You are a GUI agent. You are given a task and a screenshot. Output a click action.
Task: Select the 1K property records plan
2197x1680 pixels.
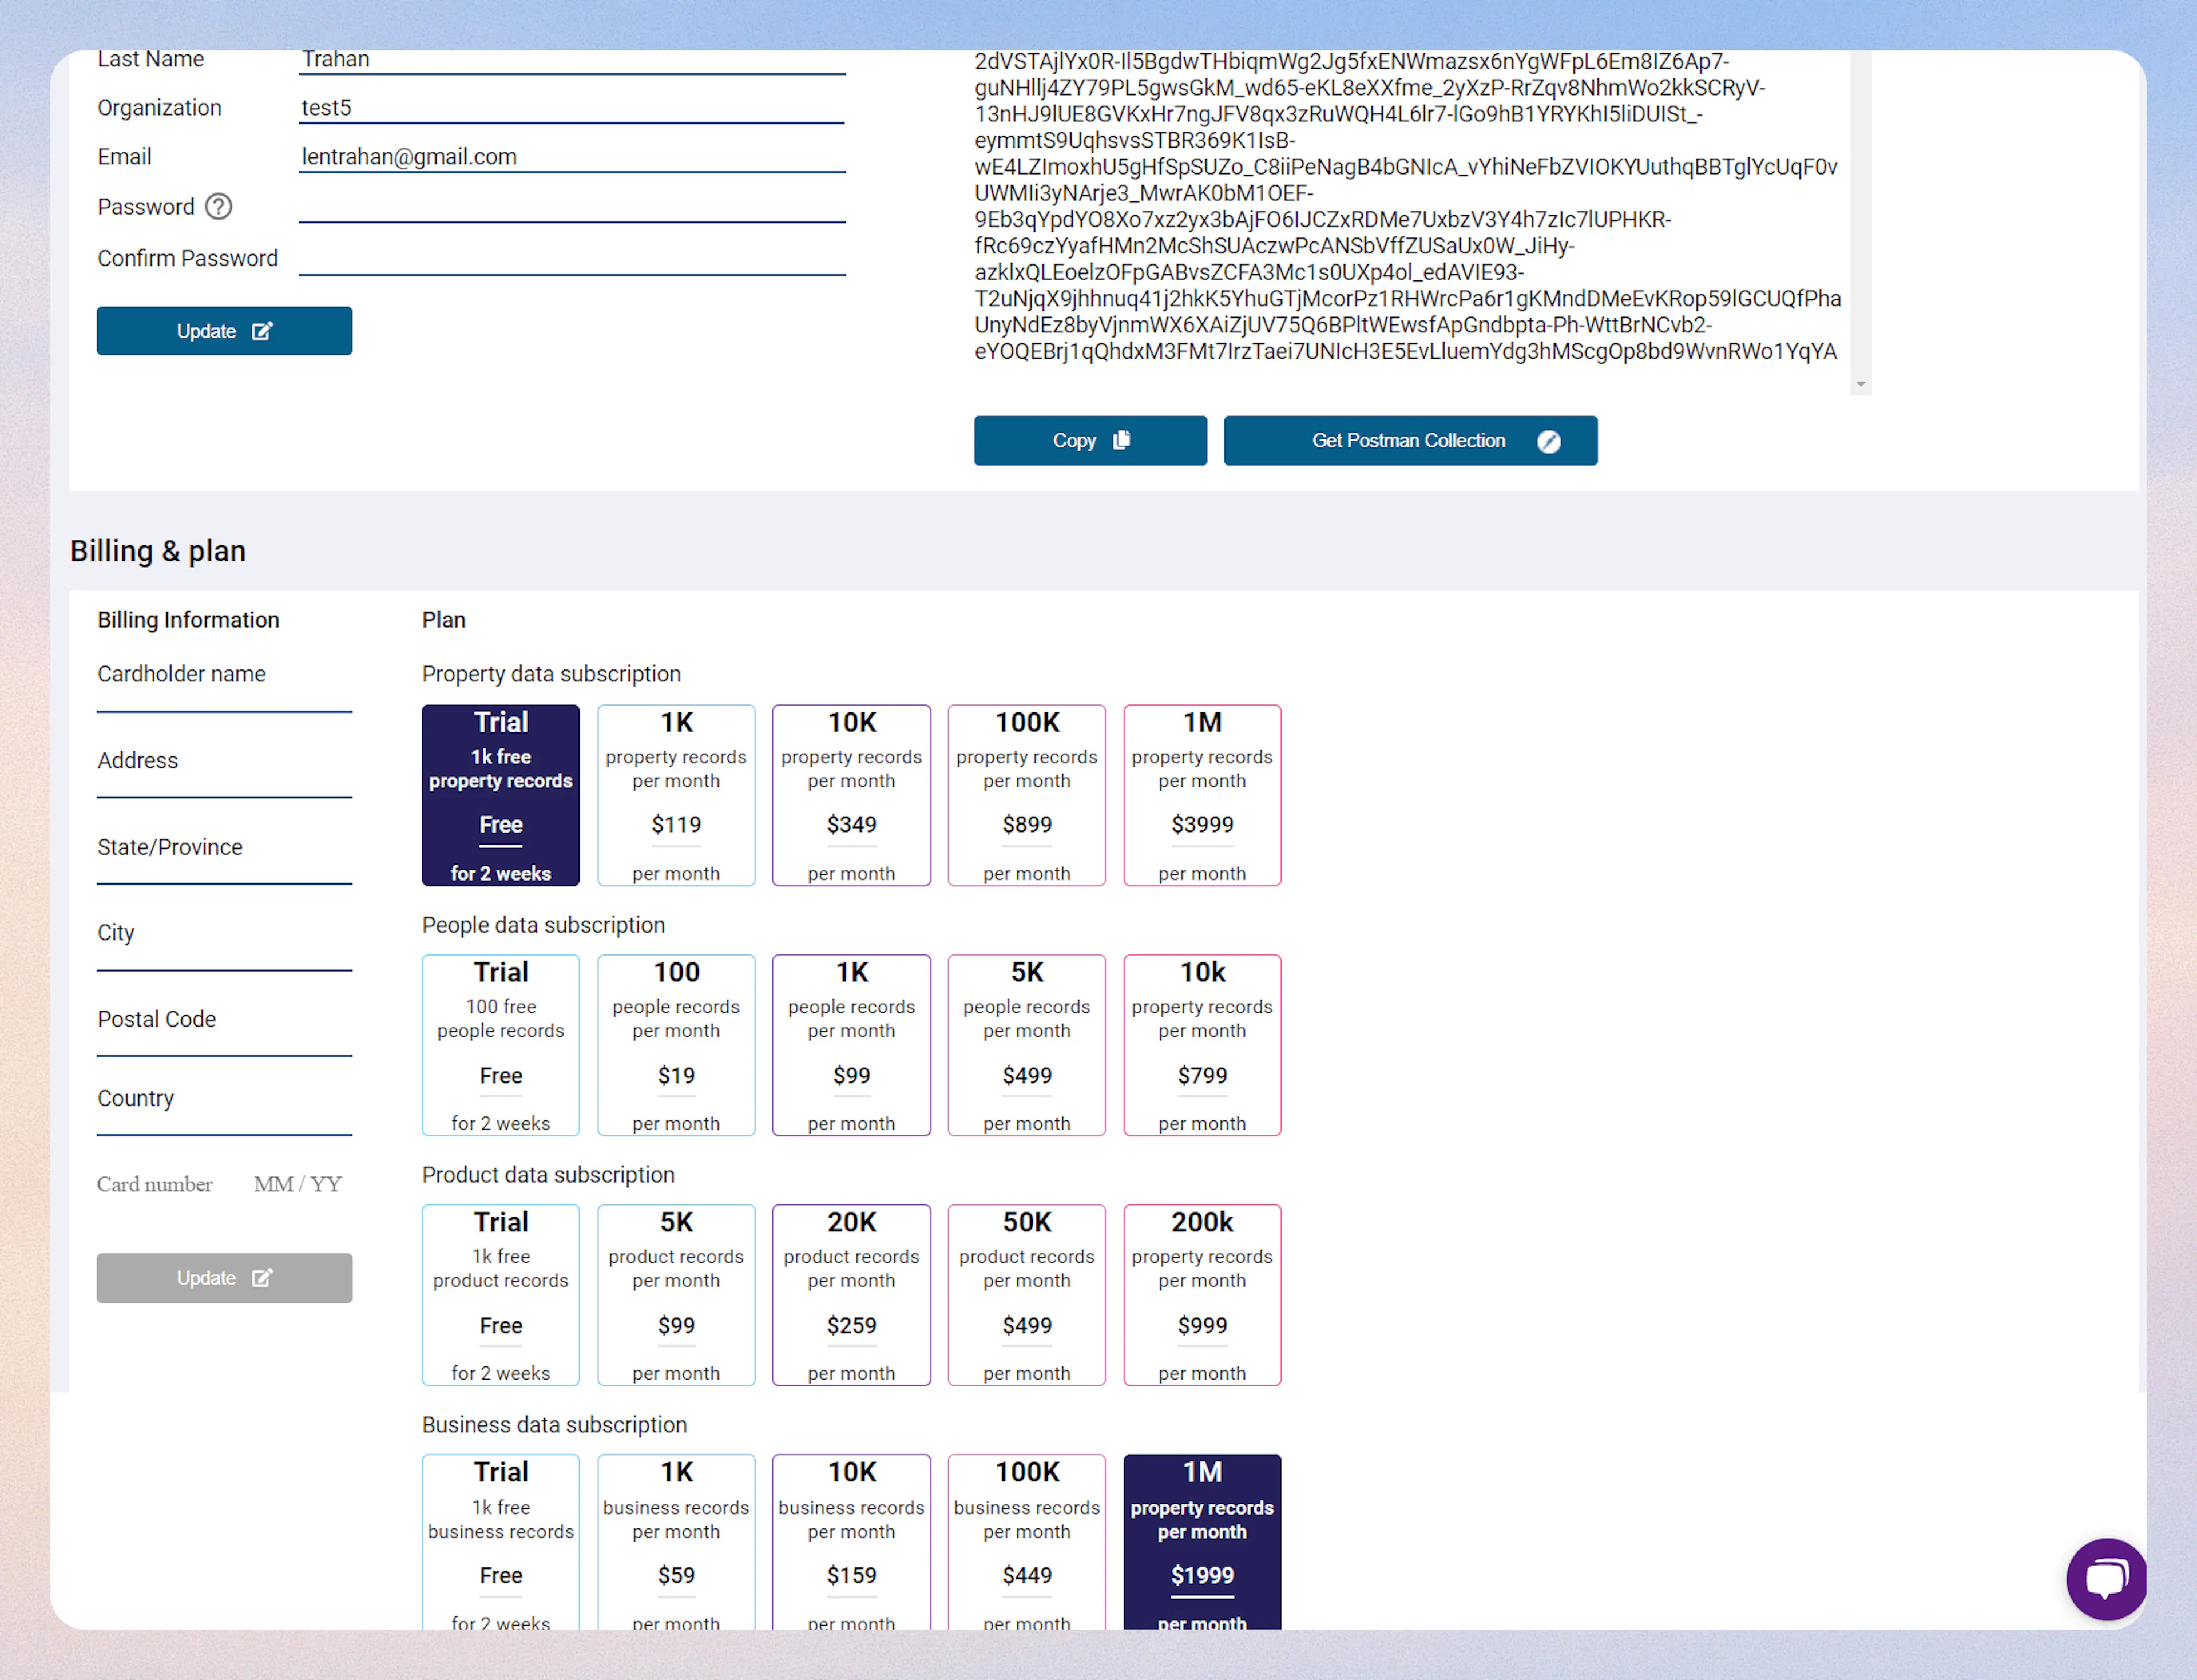676,795
